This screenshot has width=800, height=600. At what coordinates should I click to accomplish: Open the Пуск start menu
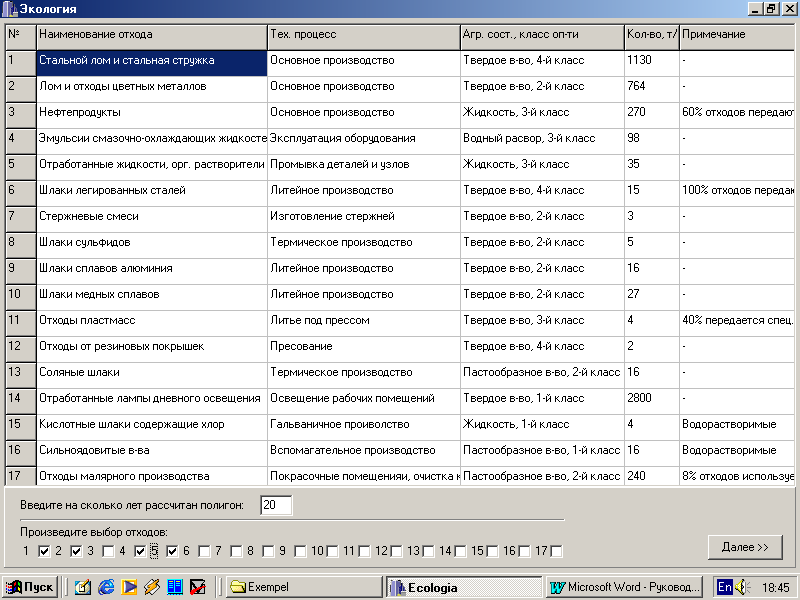(x=30, y=587)
